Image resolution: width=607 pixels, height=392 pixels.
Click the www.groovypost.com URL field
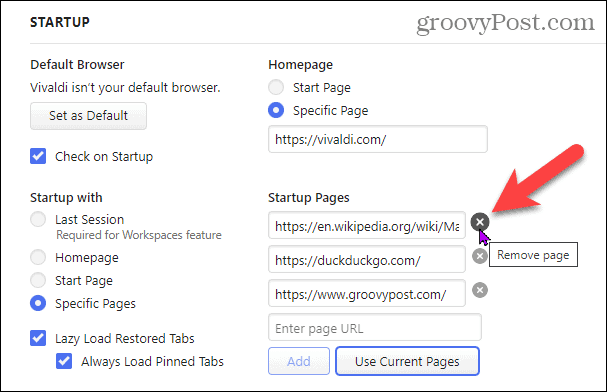(367, 294)
